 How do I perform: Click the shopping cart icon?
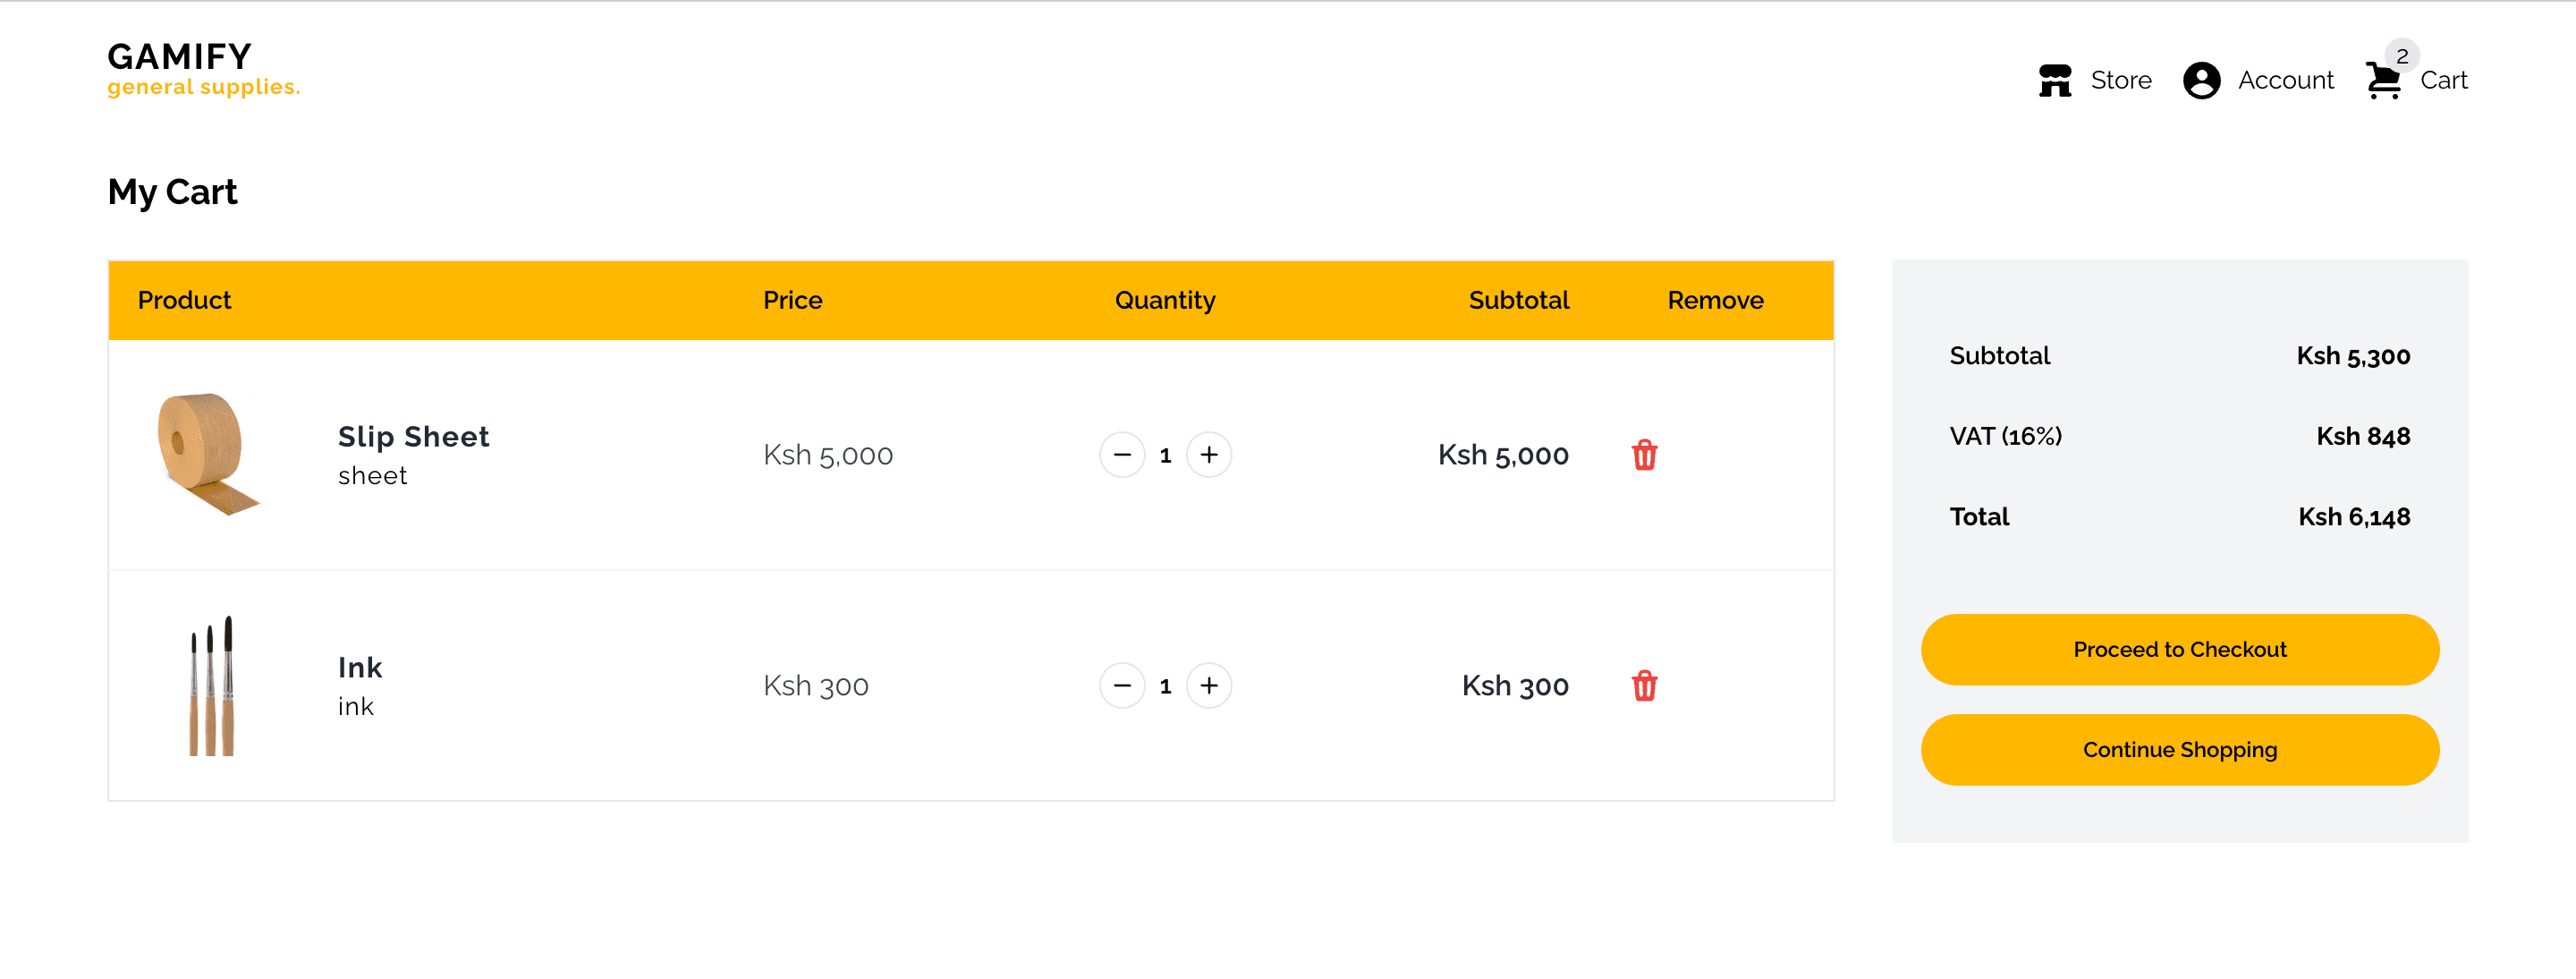click(2383, 81)
